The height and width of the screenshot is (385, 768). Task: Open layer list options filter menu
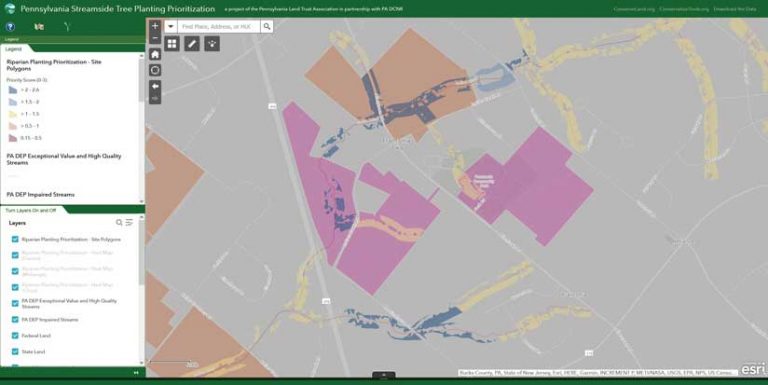[129, 223]
